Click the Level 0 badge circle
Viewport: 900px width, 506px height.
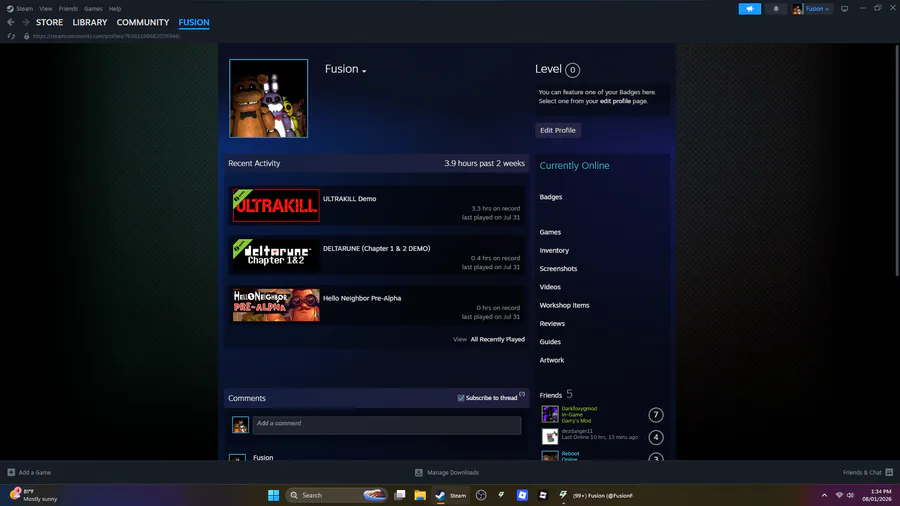tap(572, 70)
